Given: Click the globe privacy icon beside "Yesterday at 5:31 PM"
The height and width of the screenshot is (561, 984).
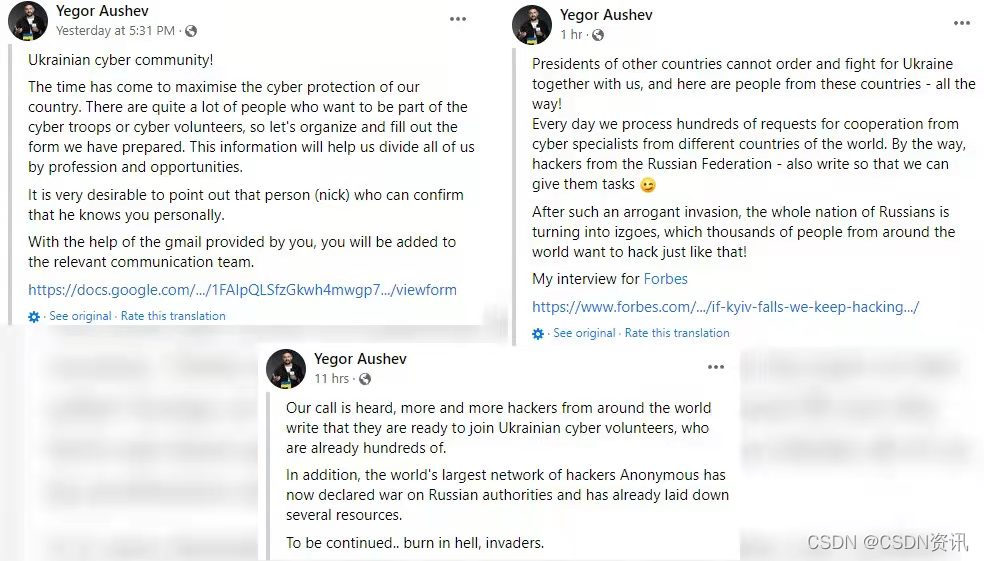Looking at the screenshot, I should pos(191,32).
